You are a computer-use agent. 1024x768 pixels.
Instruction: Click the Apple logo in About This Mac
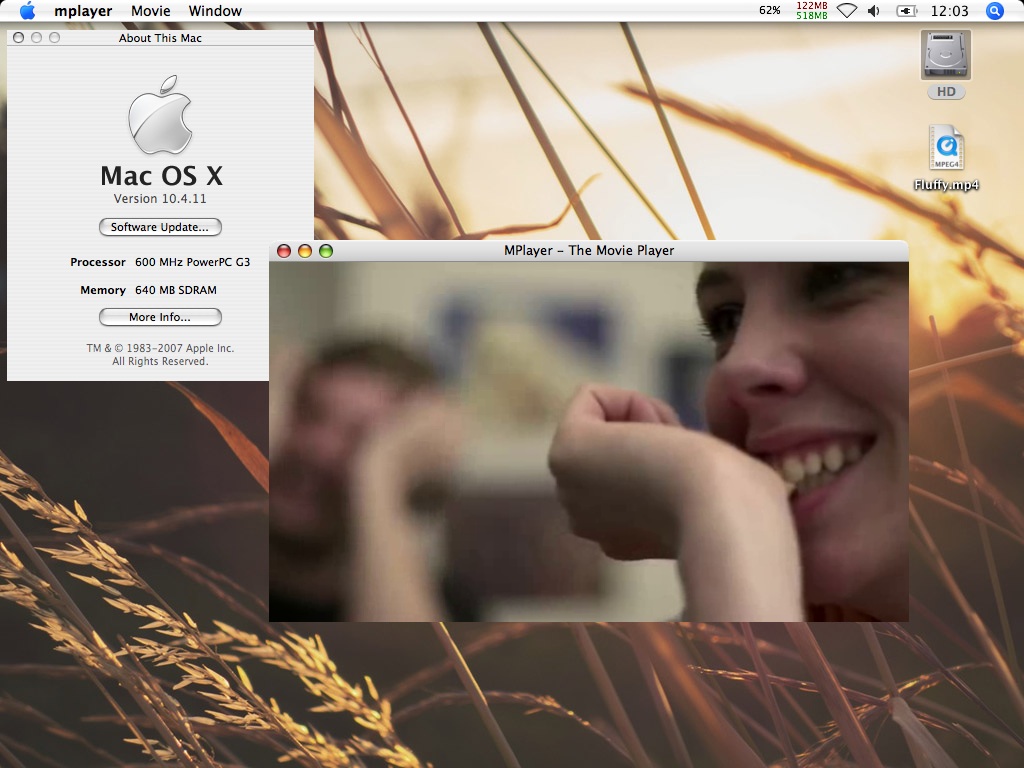click(160, 114)
